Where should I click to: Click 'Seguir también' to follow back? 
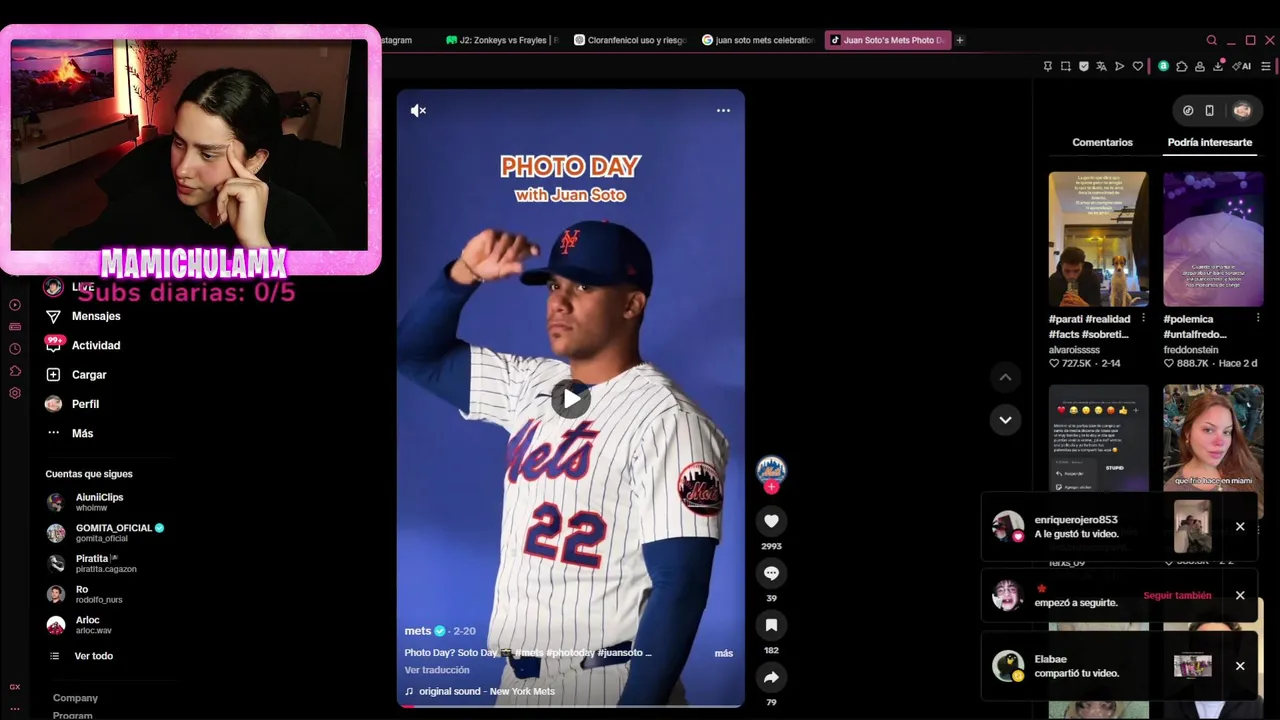tap(1177, 595)
